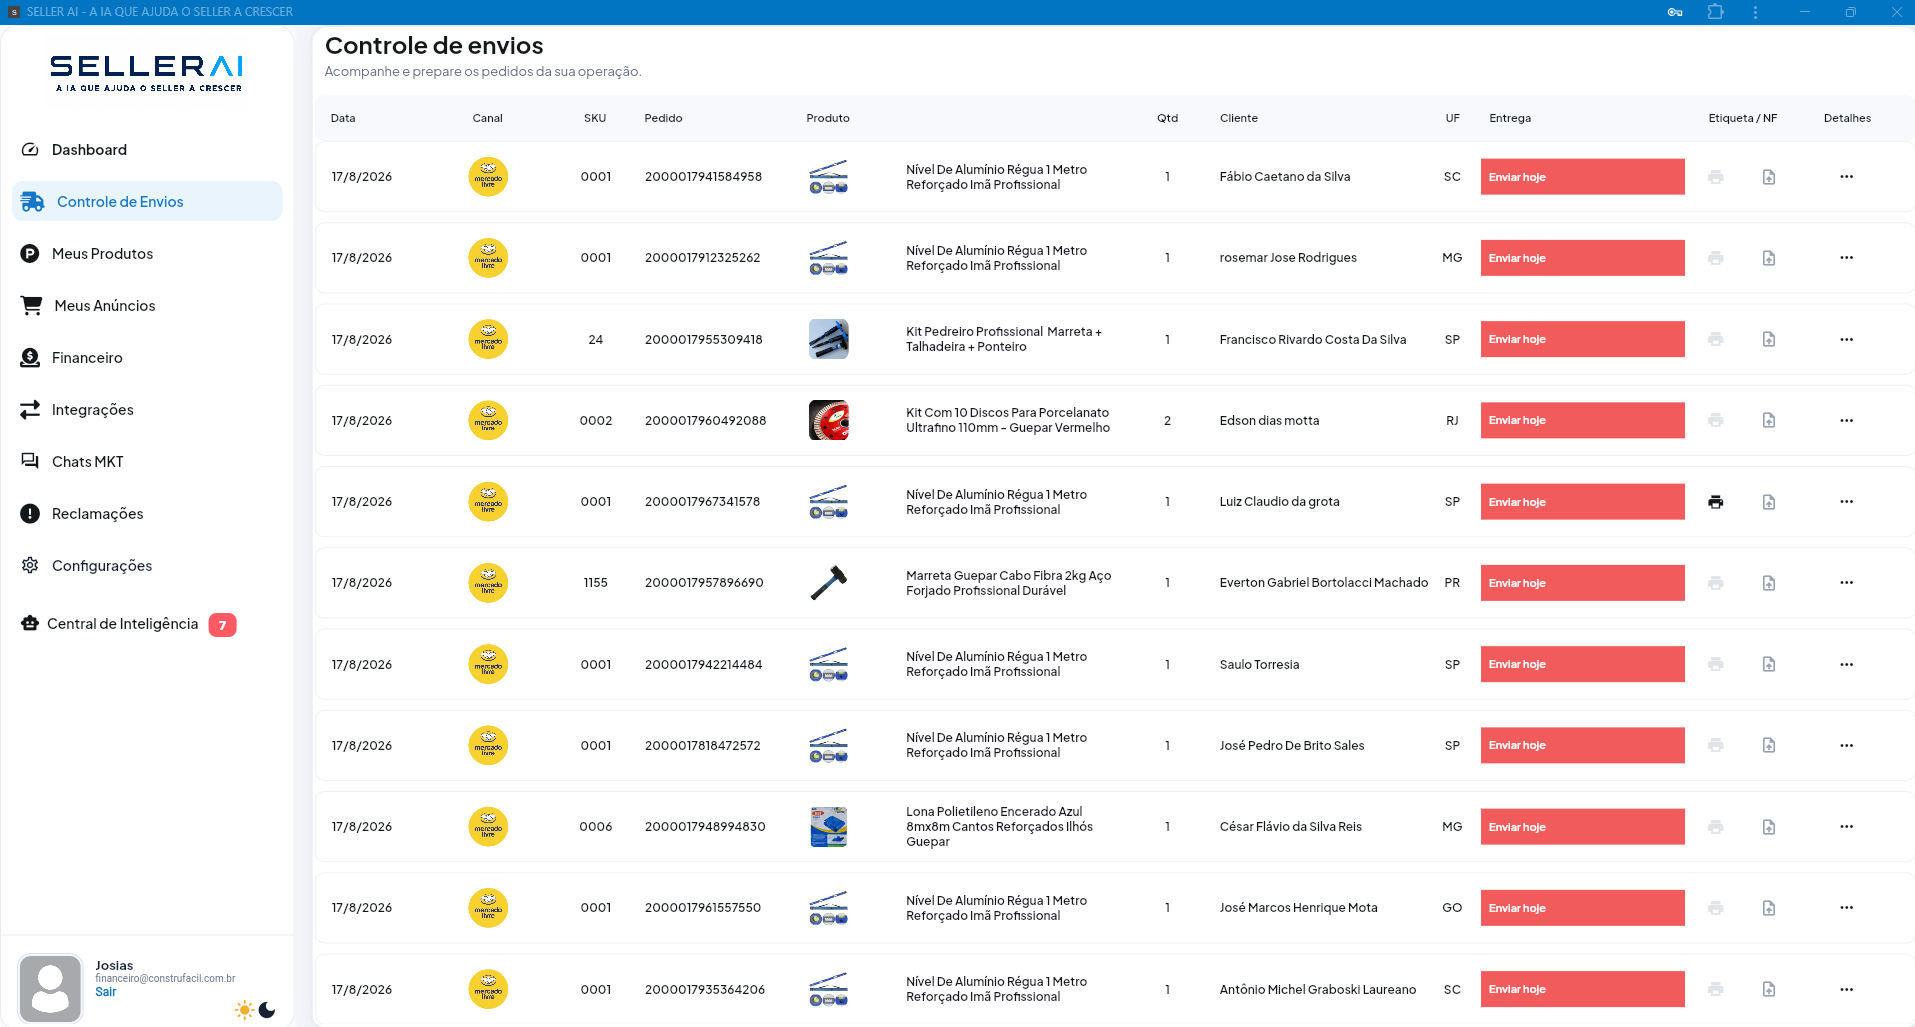
Task: Open details menu for Saulo Torresia
Action: 1846,664
